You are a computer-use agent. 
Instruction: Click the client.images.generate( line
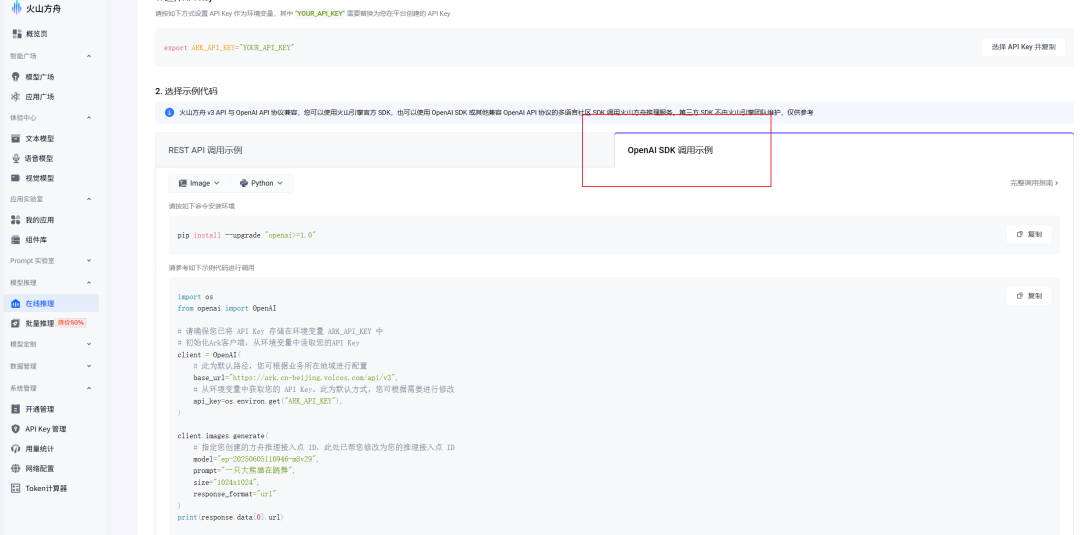pyautogui.click(x=222, y=436)
